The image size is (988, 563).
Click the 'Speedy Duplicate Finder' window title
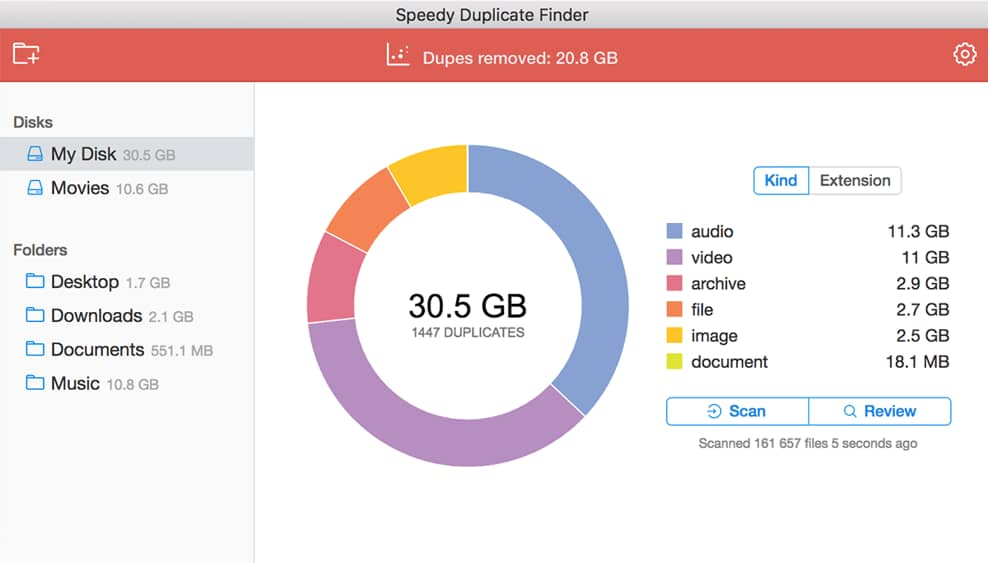pyautogui.click(x=491, y=15)
